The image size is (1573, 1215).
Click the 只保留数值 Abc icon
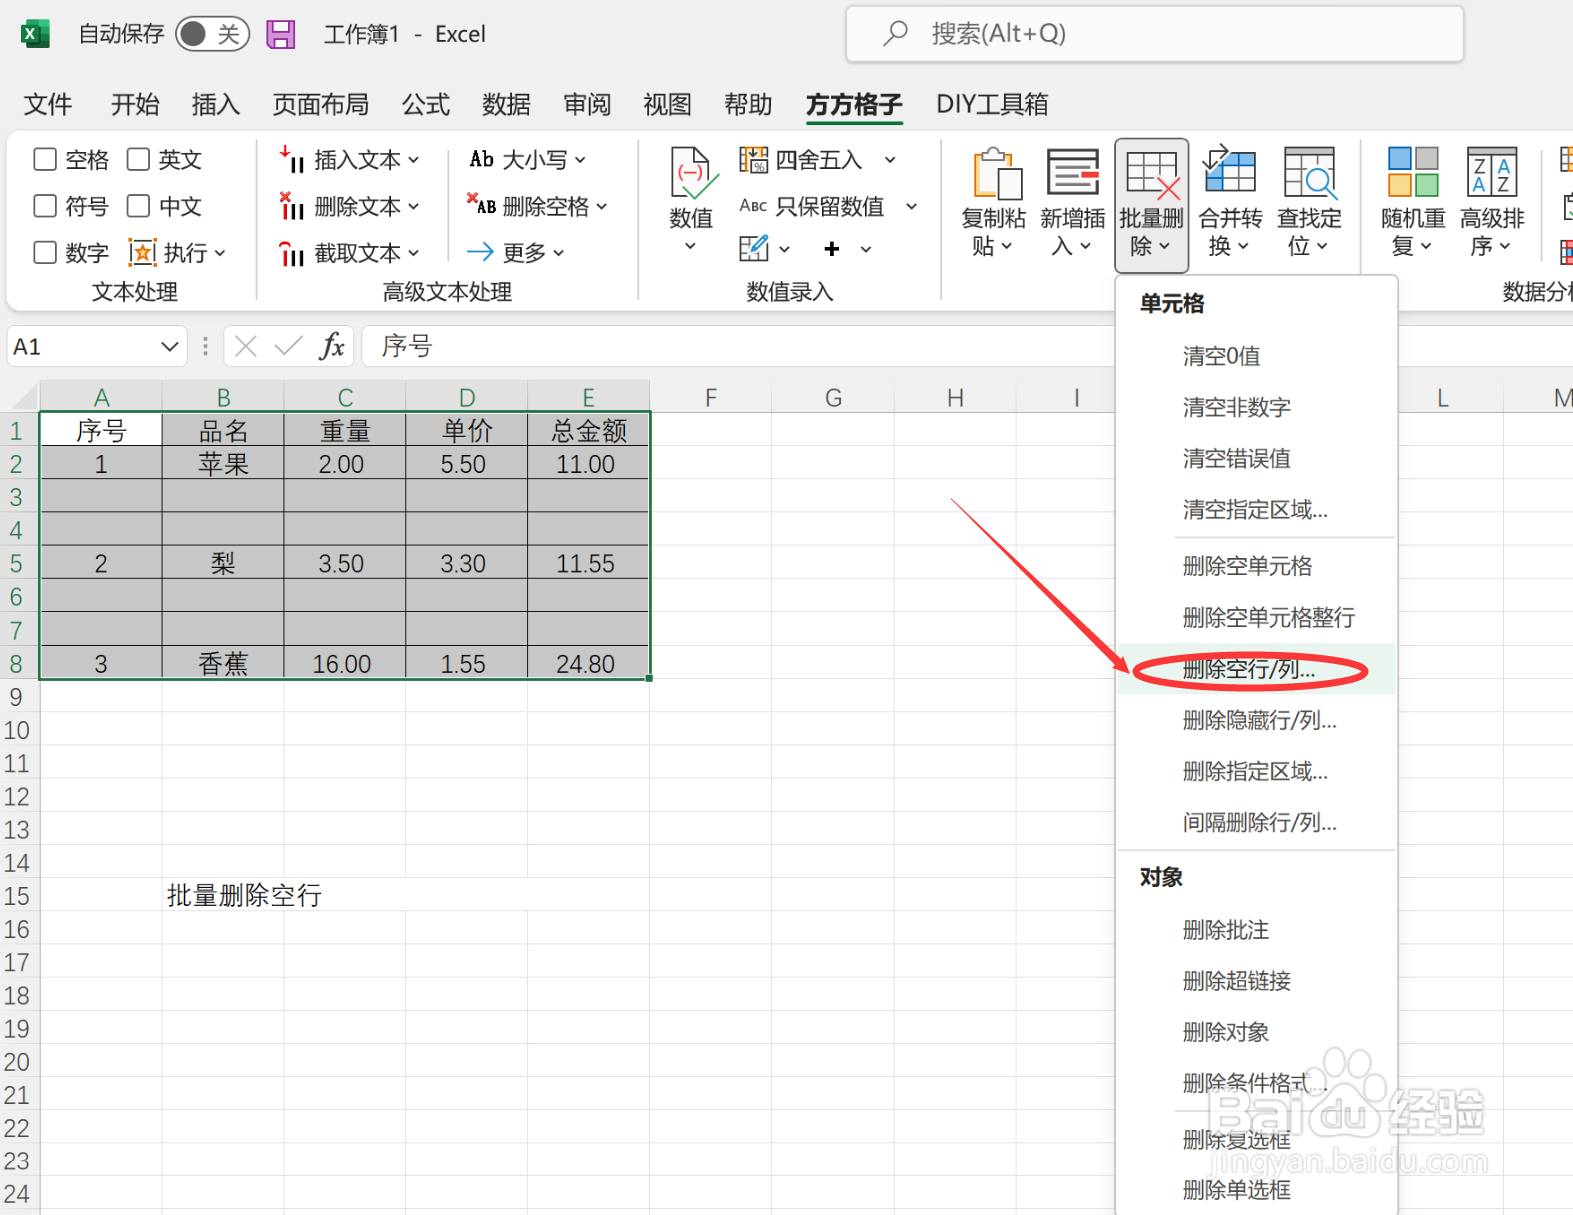753,206
